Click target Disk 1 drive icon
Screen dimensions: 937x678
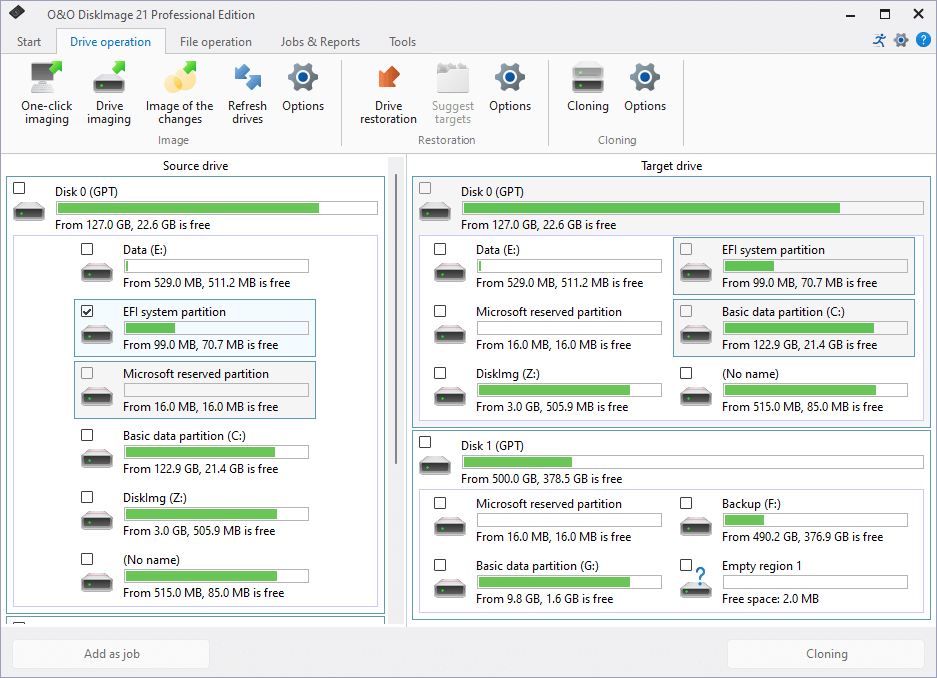(x=435, y=465)
